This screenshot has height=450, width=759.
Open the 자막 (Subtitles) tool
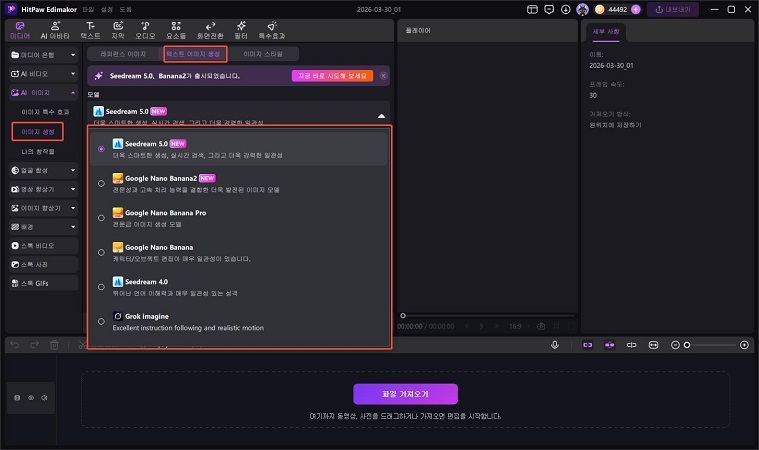118,30
